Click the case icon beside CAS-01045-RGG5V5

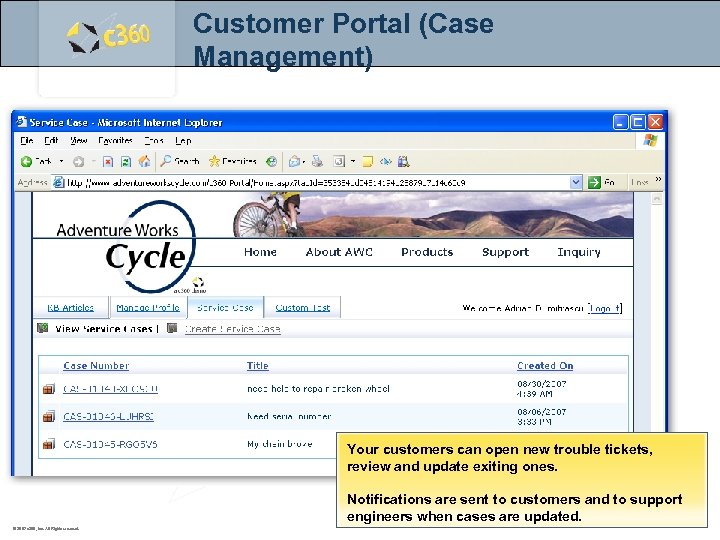[x=49, y=444]
